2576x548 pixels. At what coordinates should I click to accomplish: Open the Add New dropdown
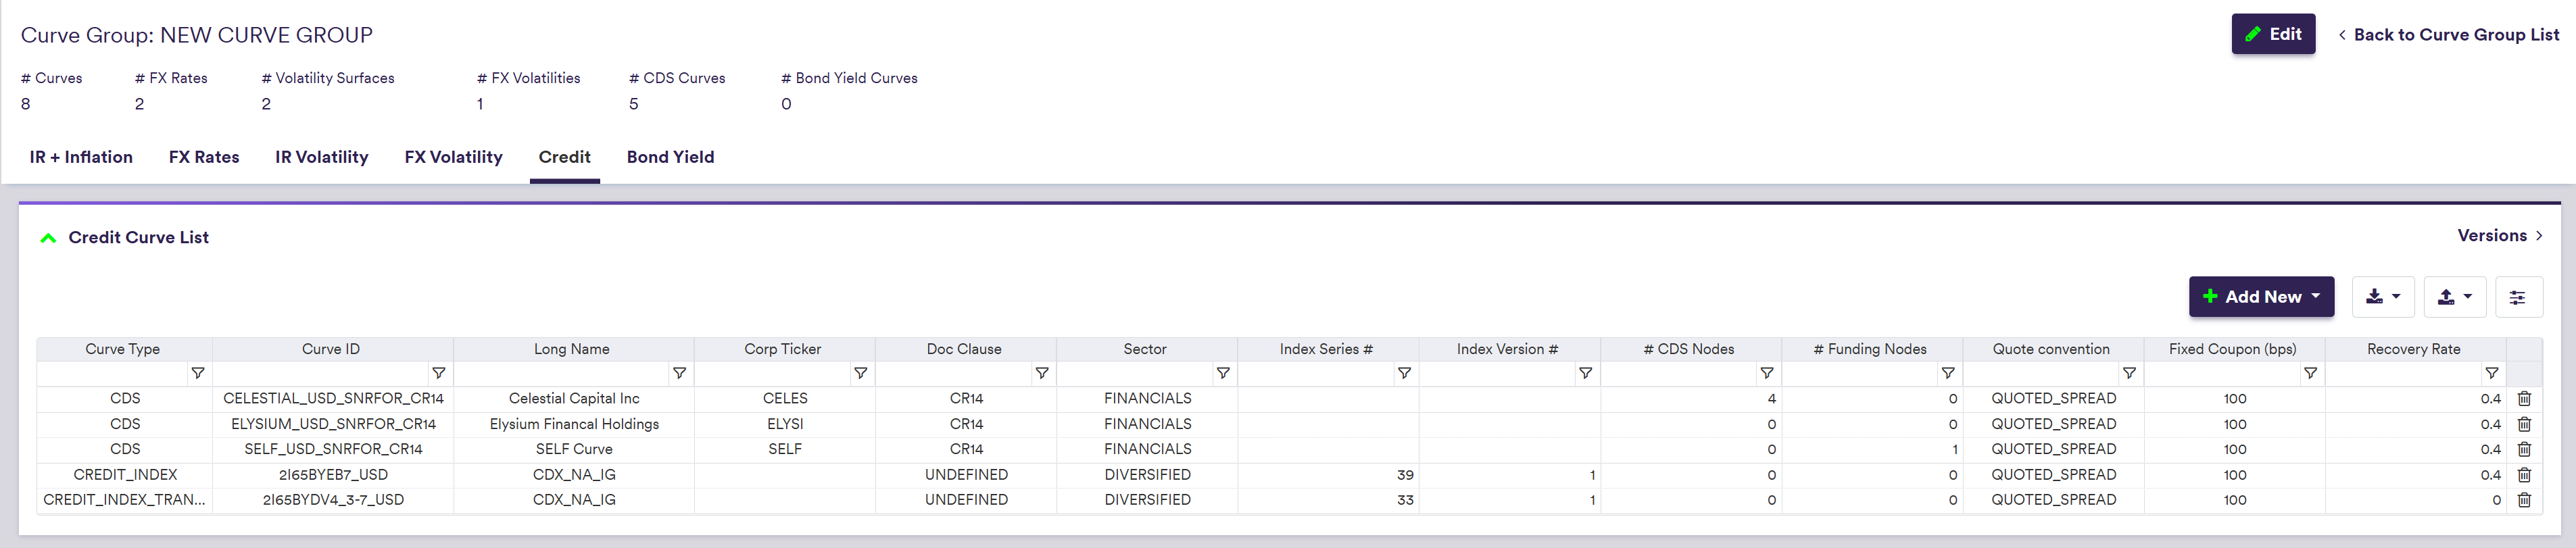2260,297
